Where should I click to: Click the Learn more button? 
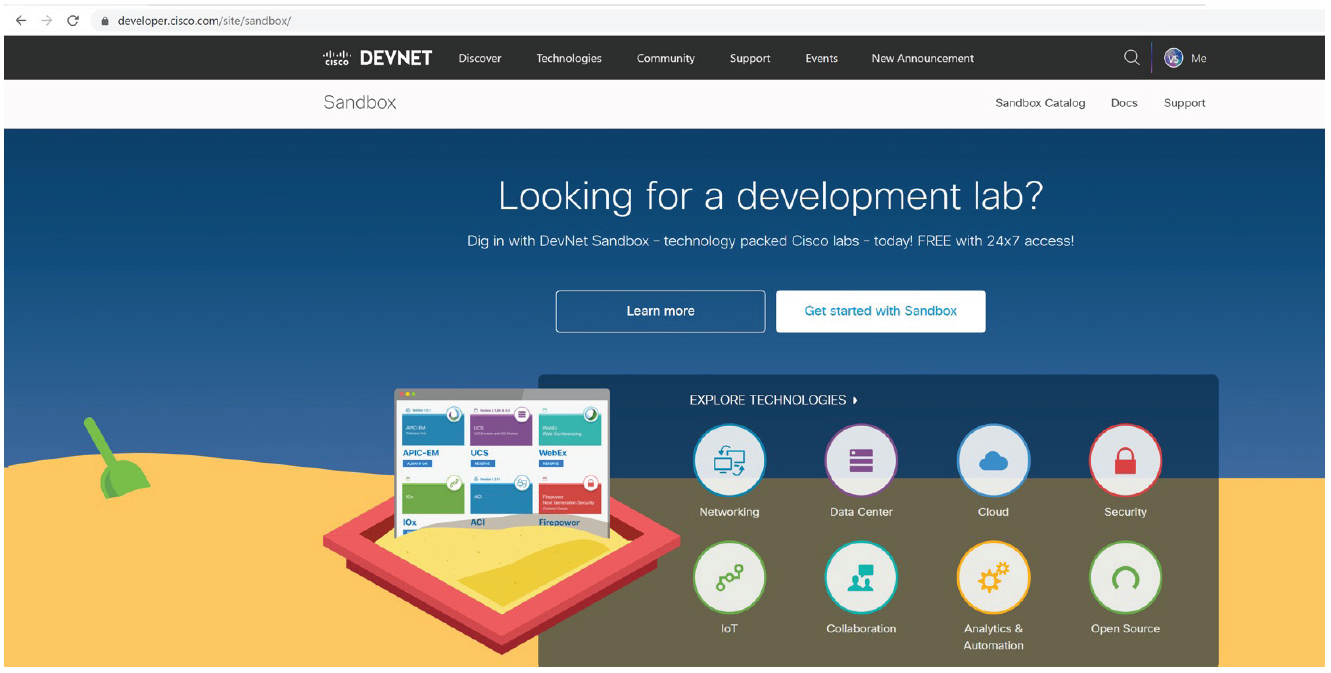pyautogui.click(x=660, y=311)
